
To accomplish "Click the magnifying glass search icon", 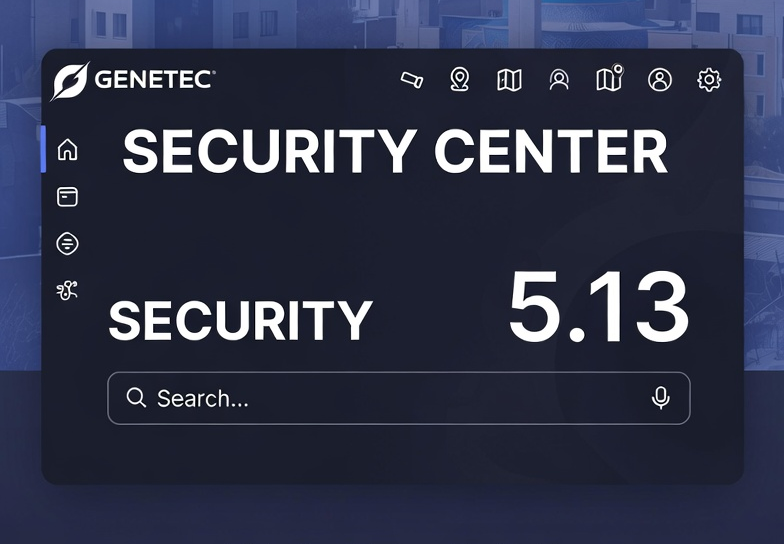I will click(137, 398).
